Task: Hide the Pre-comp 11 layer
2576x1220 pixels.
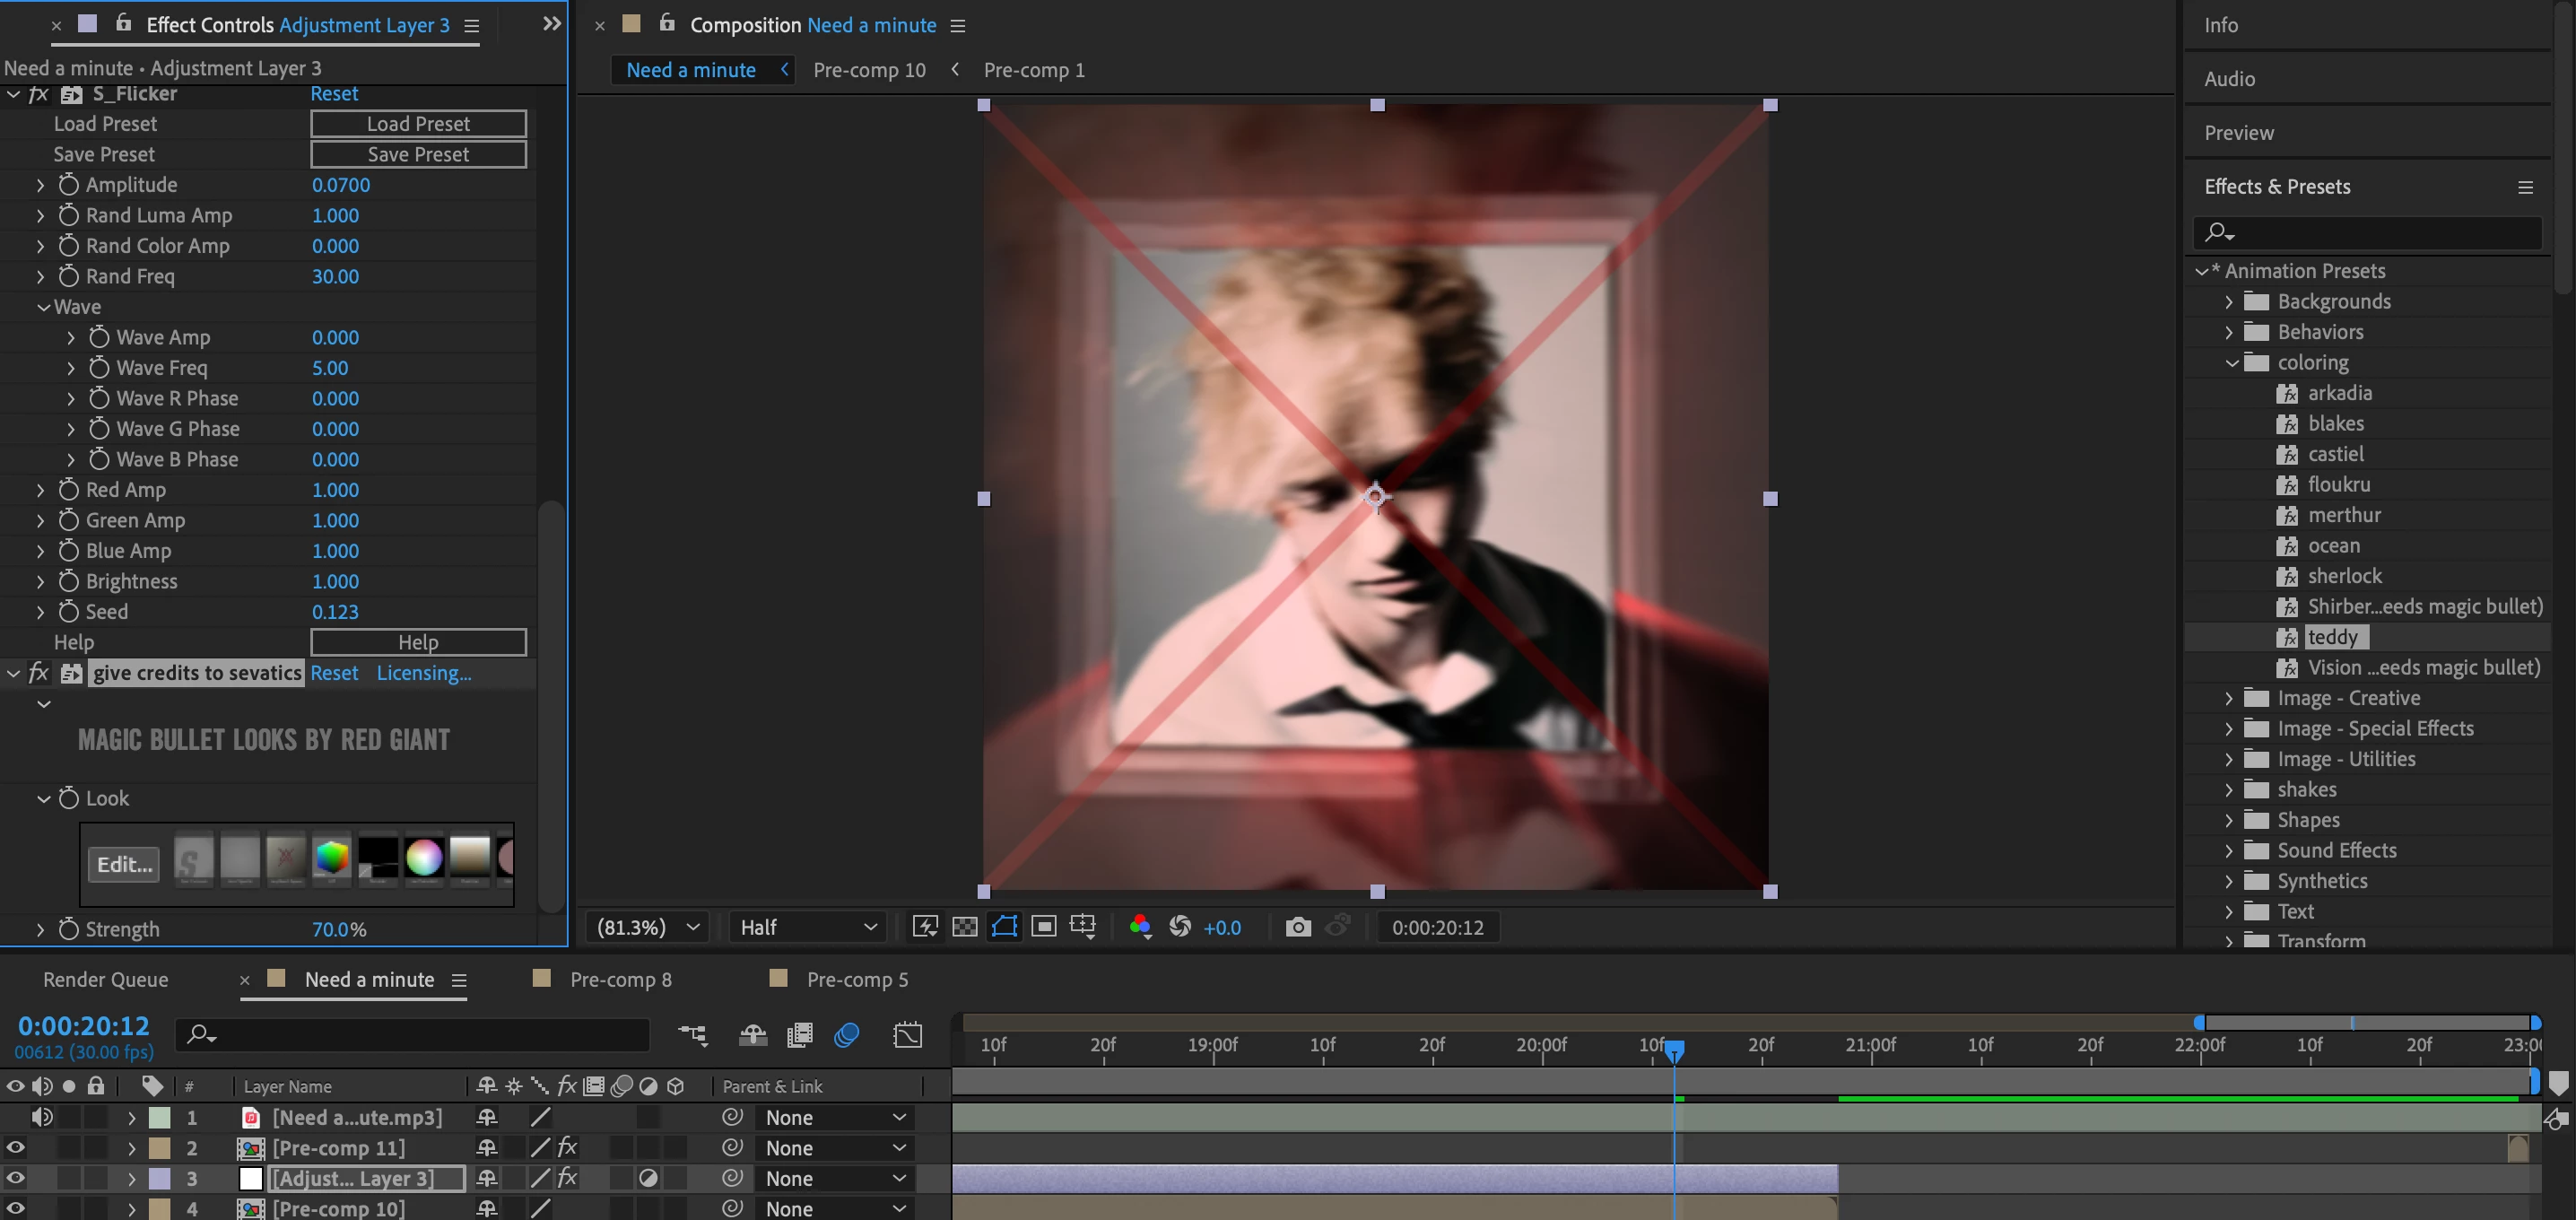Action: 15,1148
